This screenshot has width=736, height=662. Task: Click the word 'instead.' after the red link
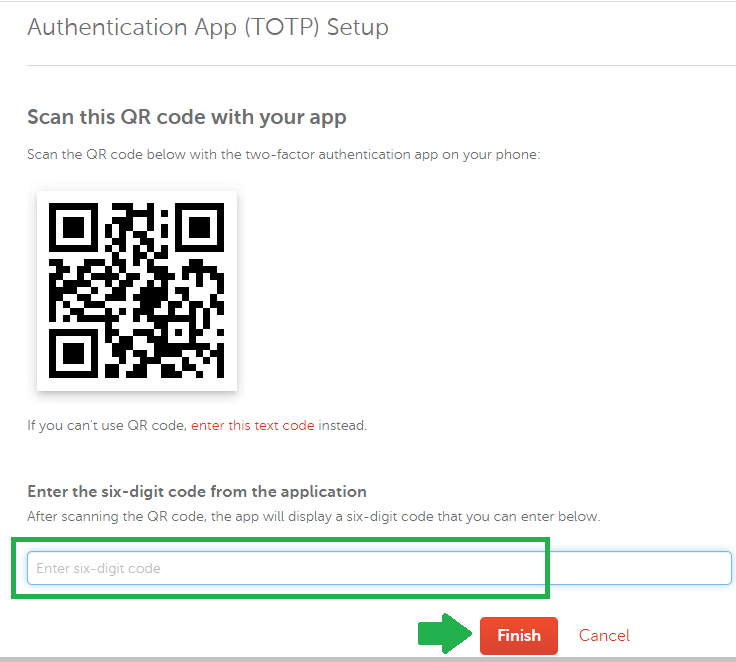click(x=343, y=425)
